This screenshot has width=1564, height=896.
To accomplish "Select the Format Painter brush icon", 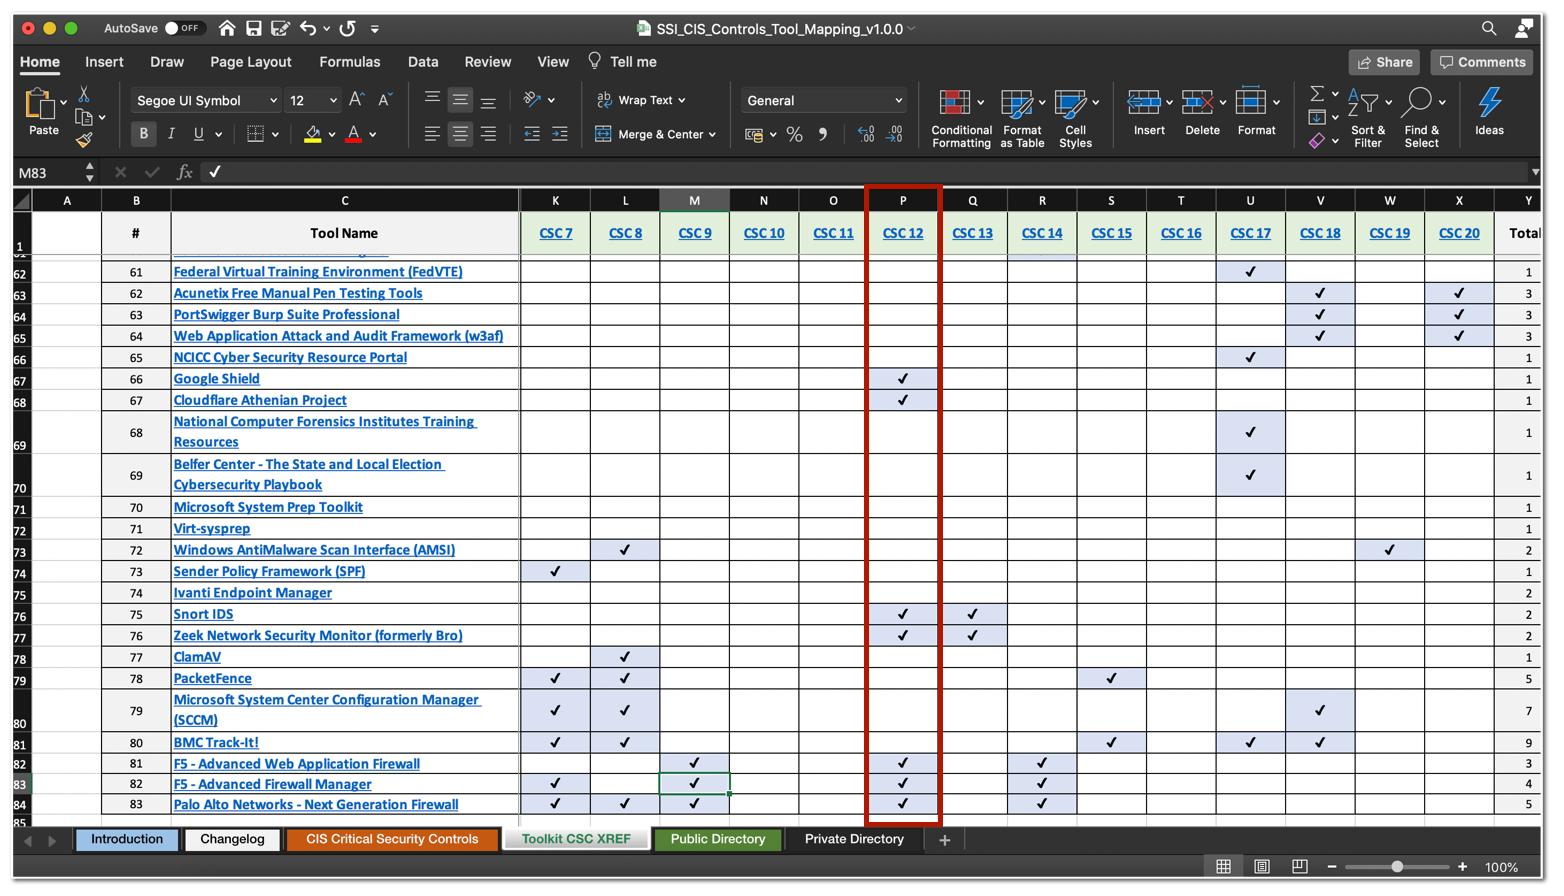I will coord(84,141).
